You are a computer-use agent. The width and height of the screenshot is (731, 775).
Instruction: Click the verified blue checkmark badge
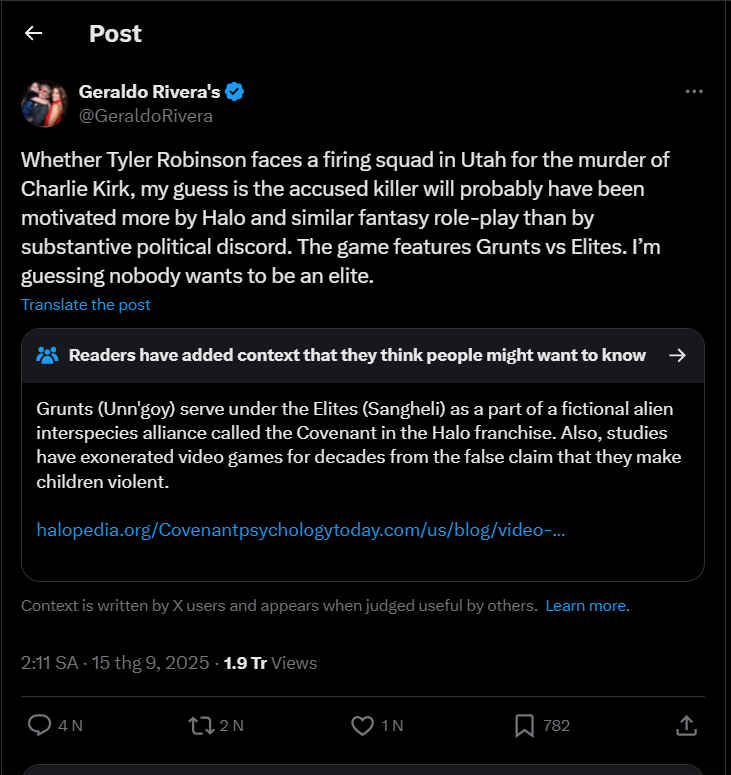(x=235, y=92)
